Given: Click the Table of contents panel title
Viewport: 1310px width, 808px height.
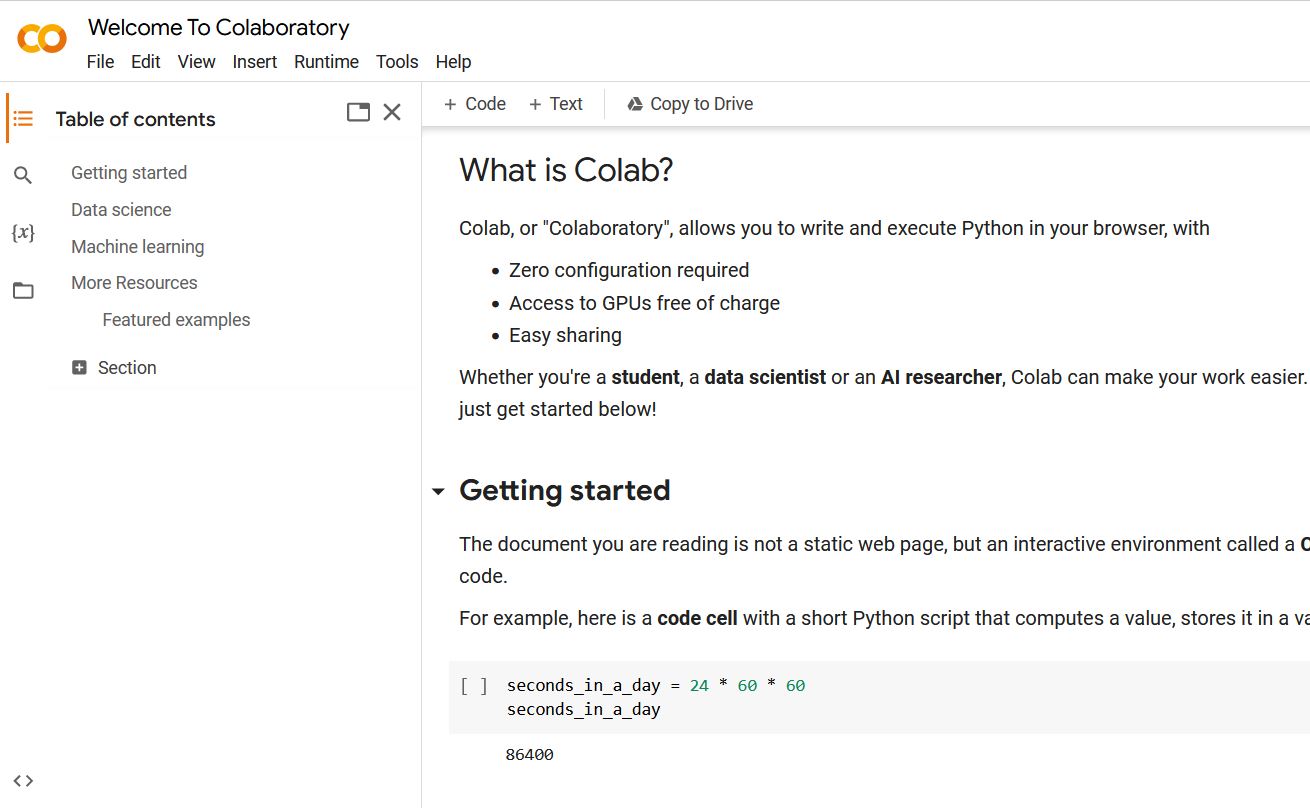Looking at the screenshot, I should (x=135, y=119).
